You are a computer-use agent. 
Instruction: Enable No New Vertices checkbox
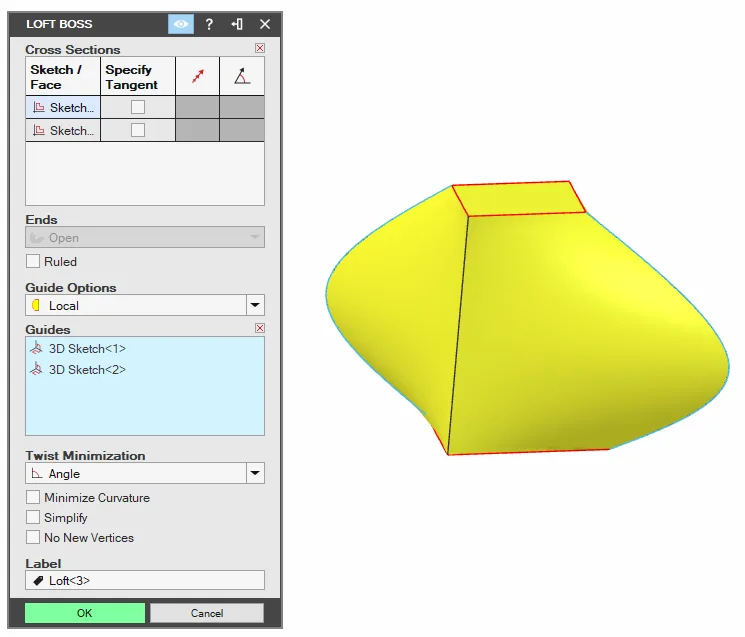[x=33, y=537]
